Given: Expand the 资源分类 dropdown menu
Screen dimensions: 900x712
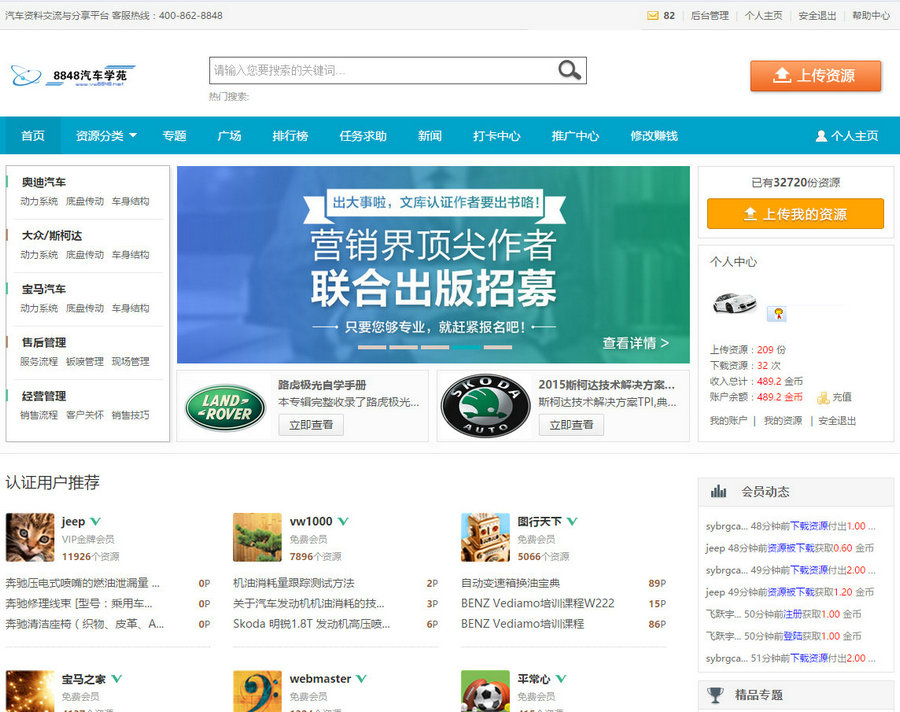Looking at the screenshot, I should (x=106, y=136).
